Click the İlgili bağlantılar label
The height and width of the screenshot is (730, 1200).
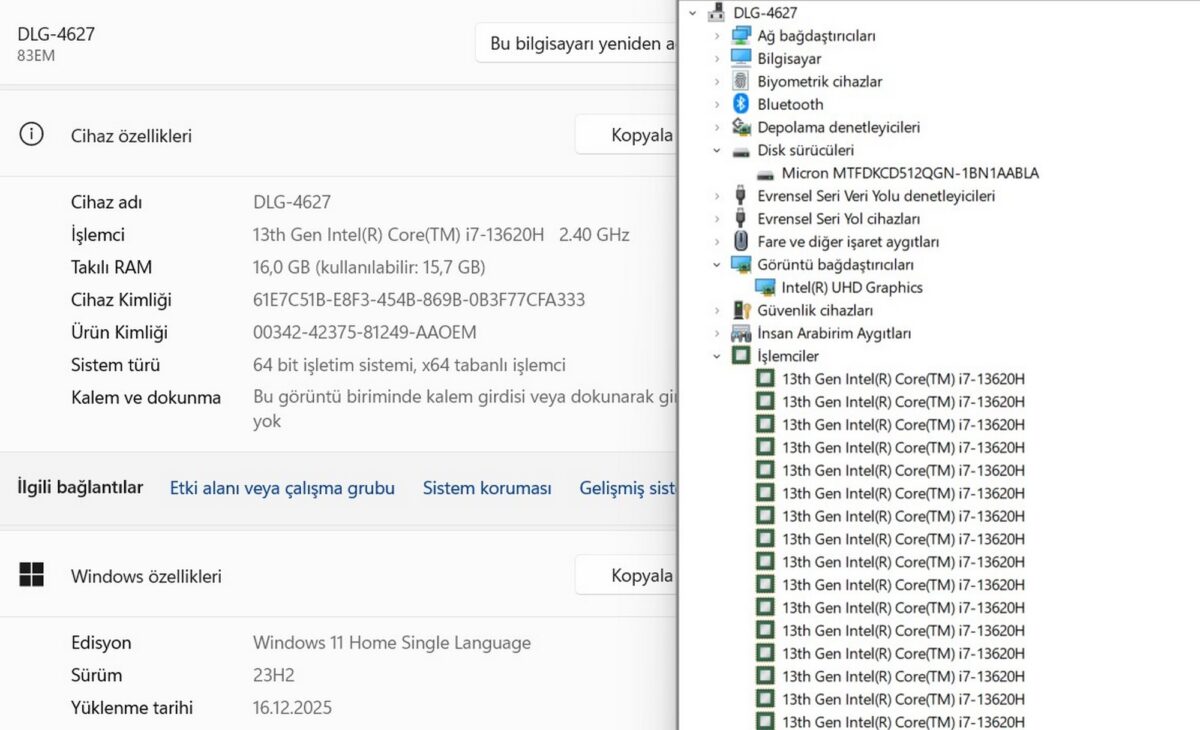click(x=80, y=487)
